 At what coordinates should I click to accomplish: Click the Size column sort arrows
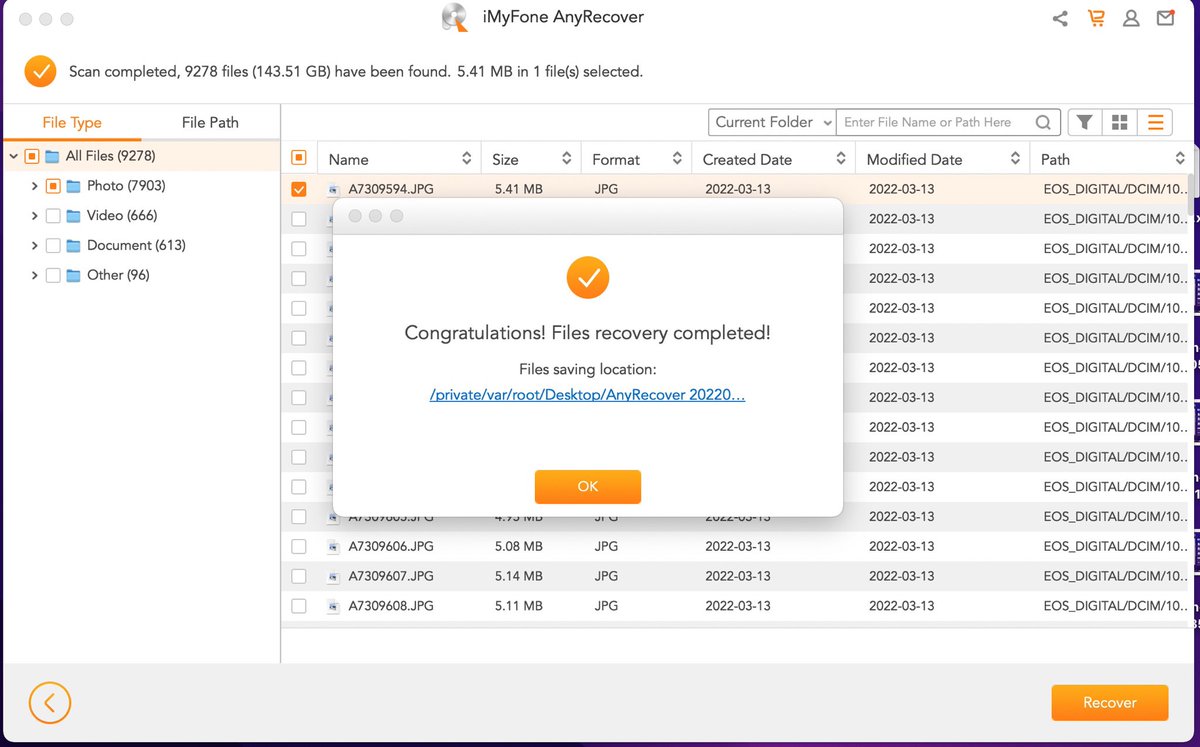point(566,159)
